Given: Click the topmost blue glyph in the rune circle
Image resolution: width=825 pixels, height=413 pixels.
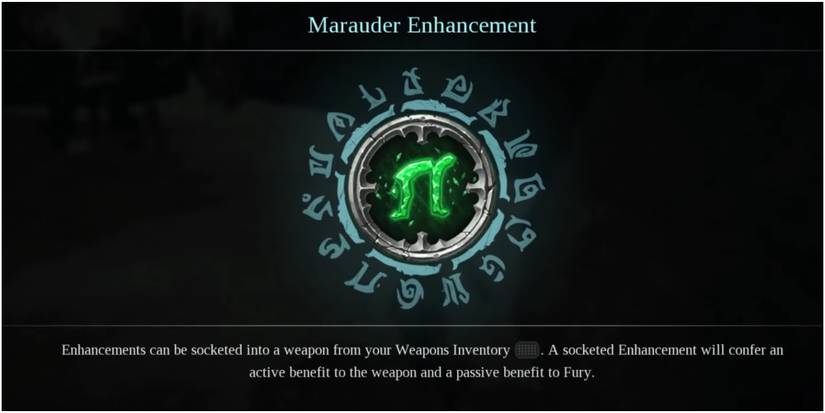Looking at the screenshot, I should 414,80.
